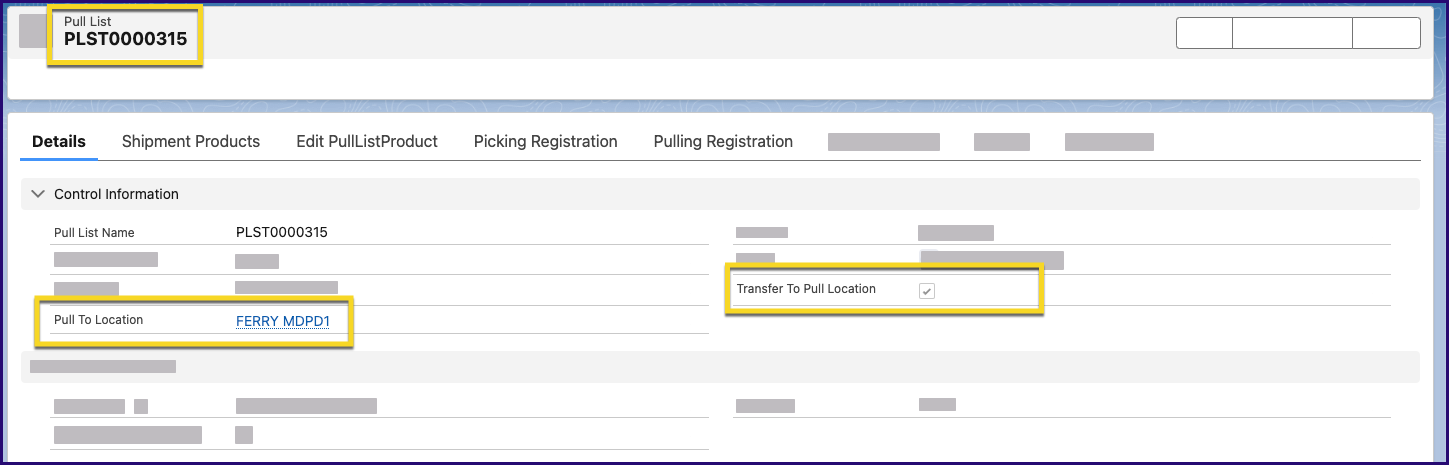
Task: Click the Pull List Name value PLST0000315
Action: 282,232
